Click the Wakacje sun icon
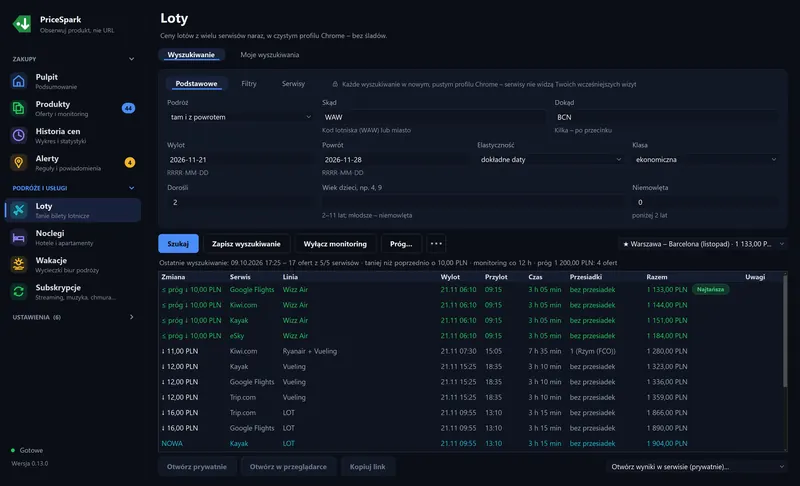The image size is (800, 486). click(18, 264)
